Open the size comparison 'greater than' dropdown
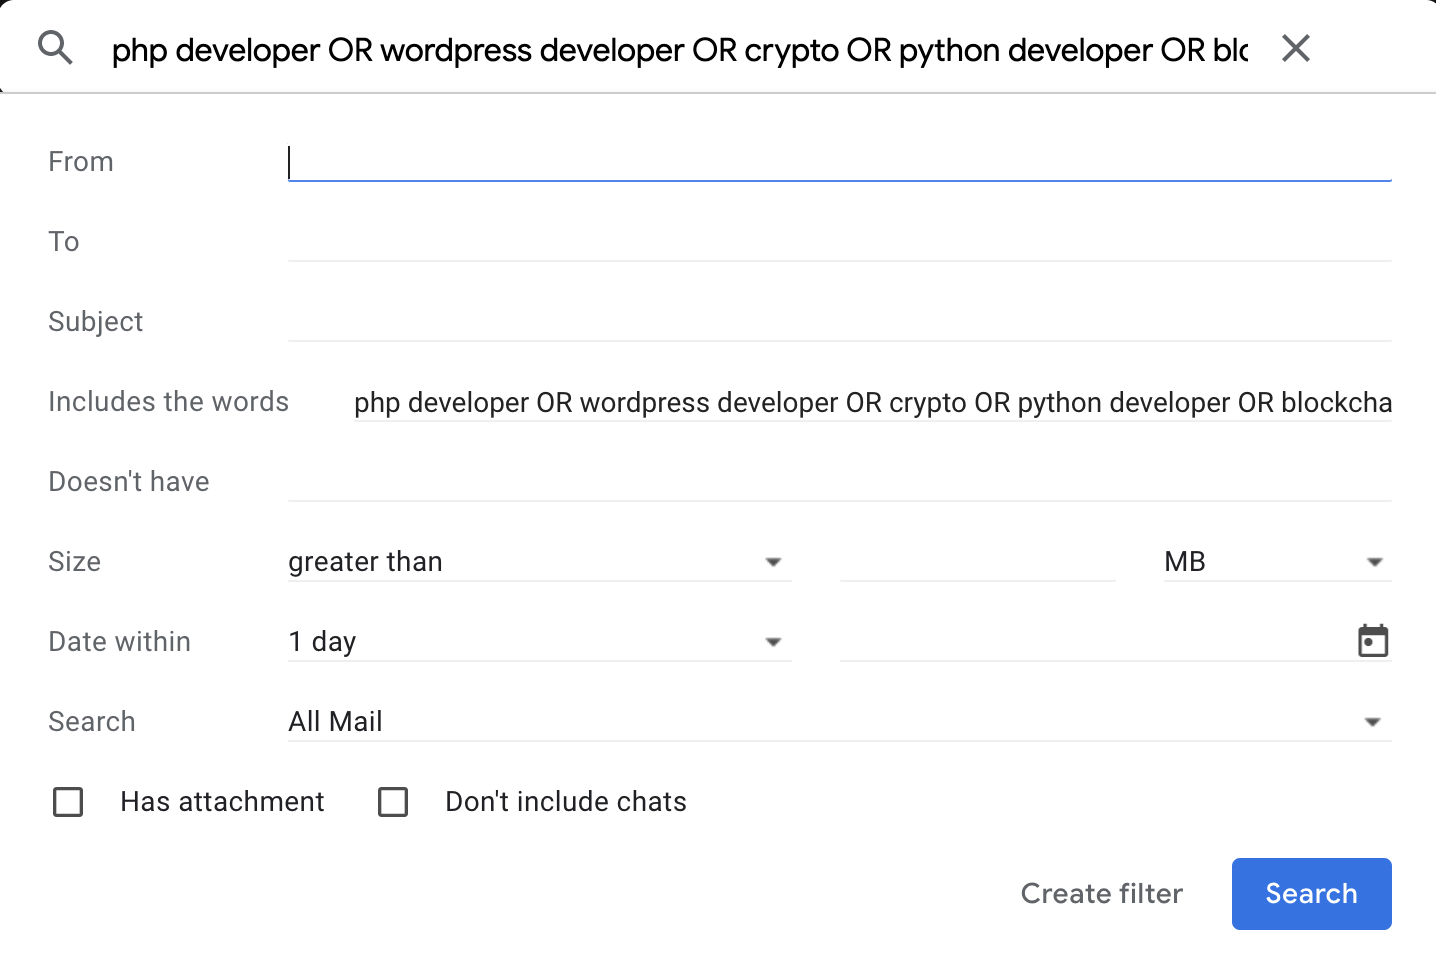1436x974 pixels. (x=540, y=561)
